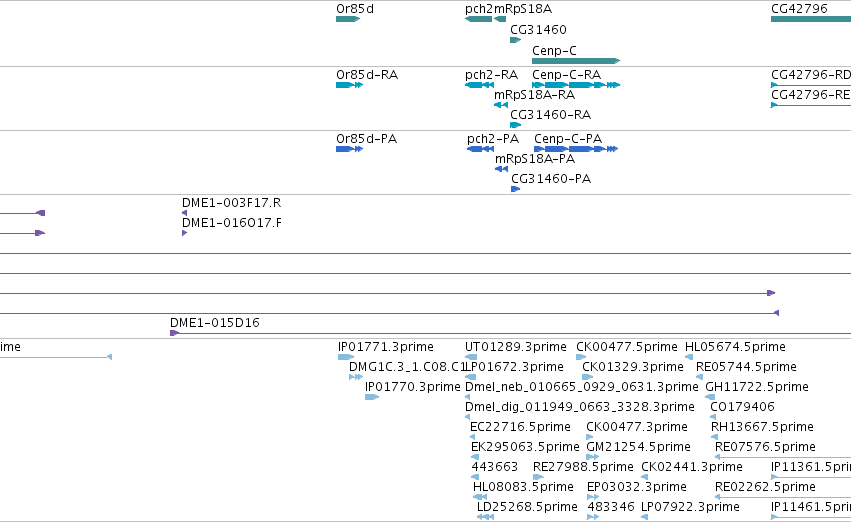Image resolution: width=851 pixels, height=522 pixels.
Task: Open the mRpS18A-RA transcript
Action: point(501,105)
